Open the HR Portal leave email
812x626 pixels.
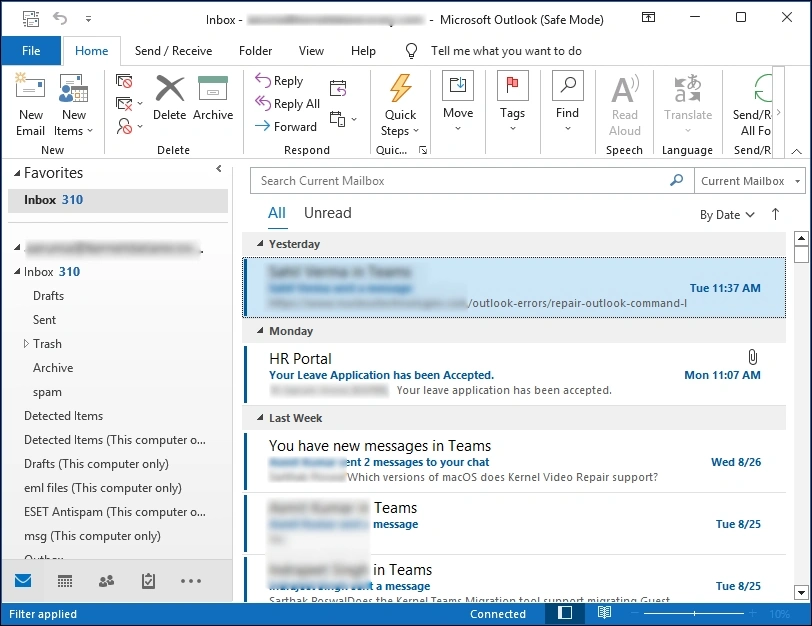[x=515, y=374]
